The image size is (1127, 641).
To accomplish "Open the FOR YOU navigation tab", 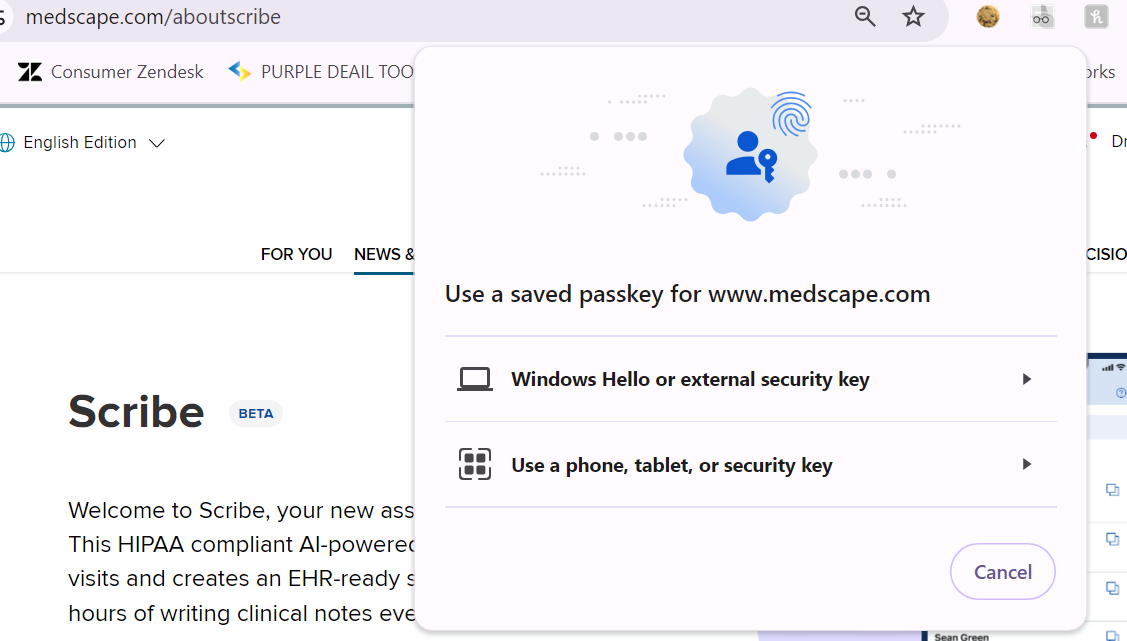I will coord(296,254).
